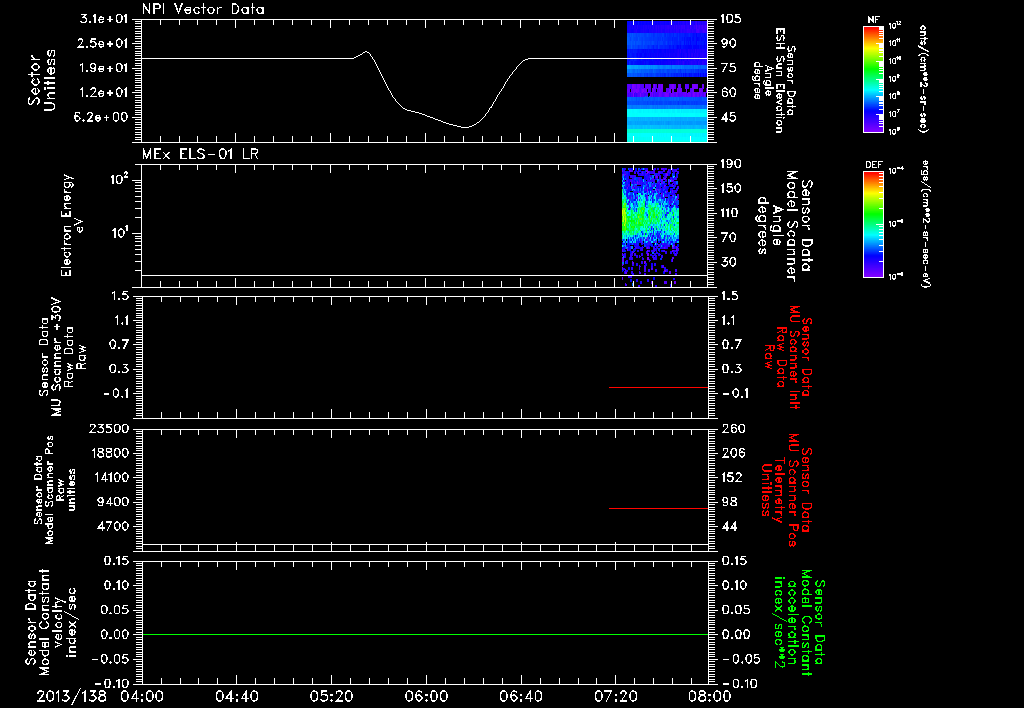This screenshot has height=708, width=1024.
Task: Click the "Electron Energy eV" axis label
Action: [72, 225]
